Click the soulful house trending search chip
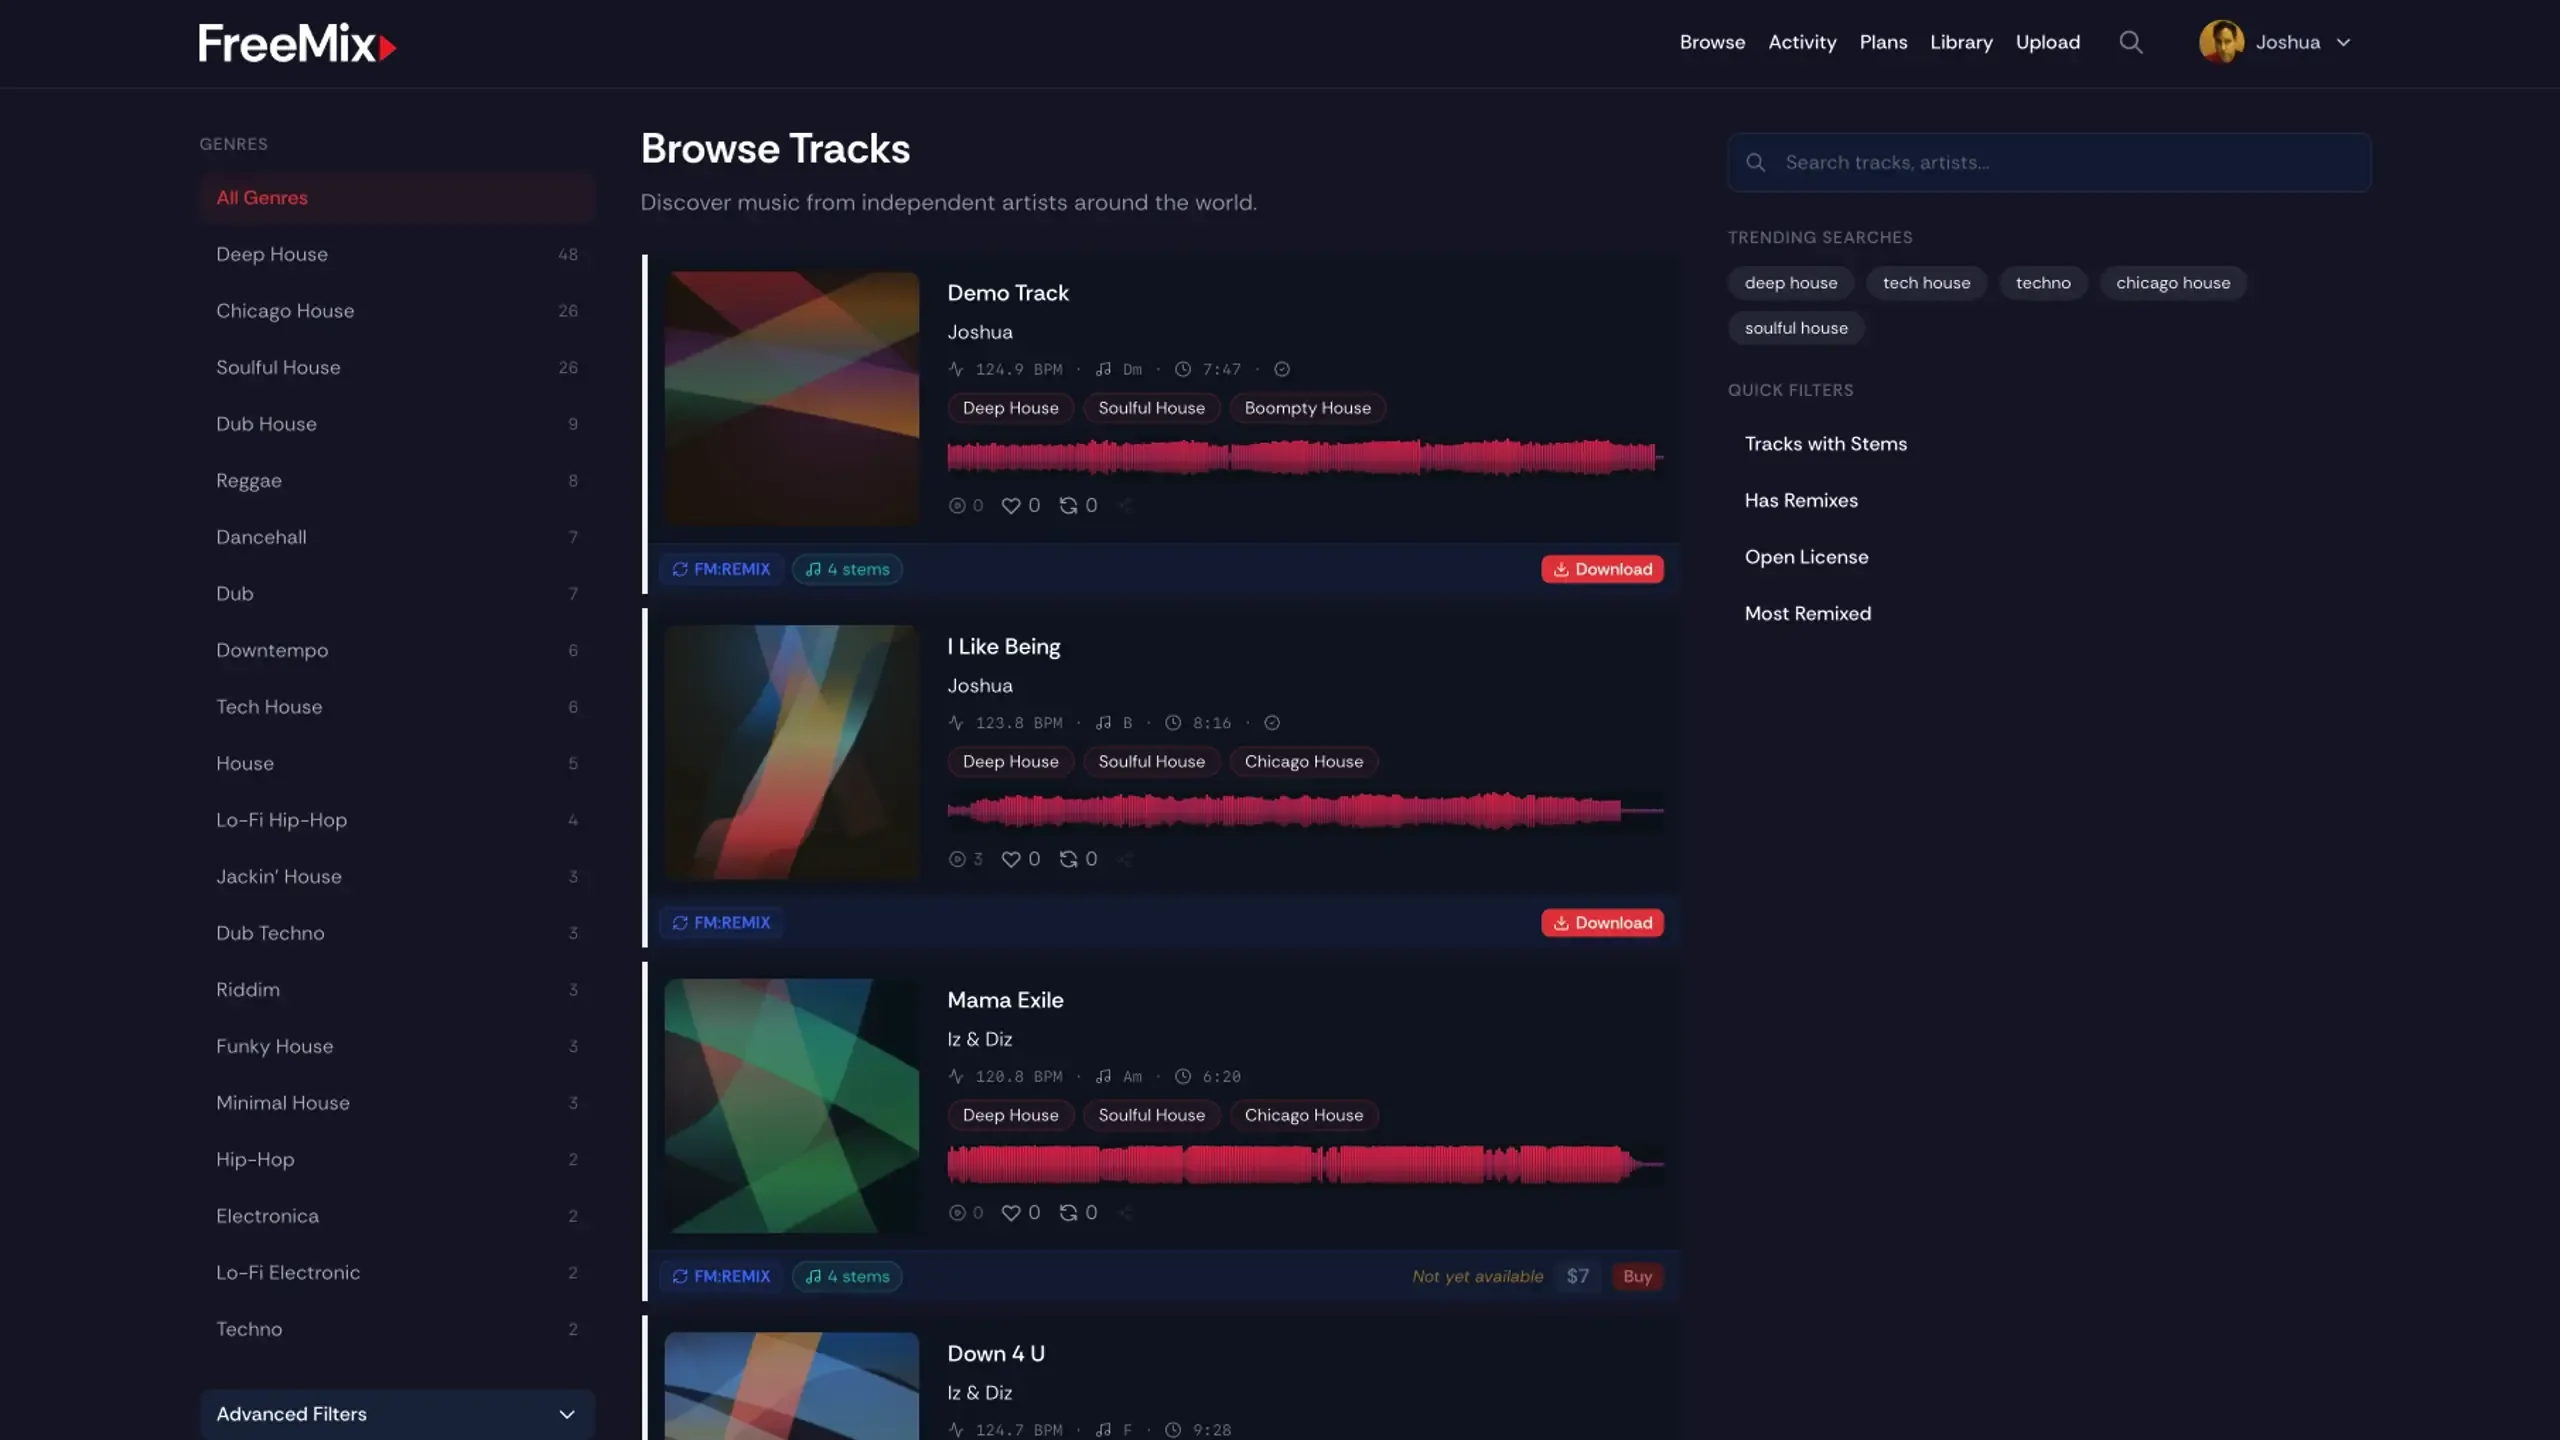 1796,328
